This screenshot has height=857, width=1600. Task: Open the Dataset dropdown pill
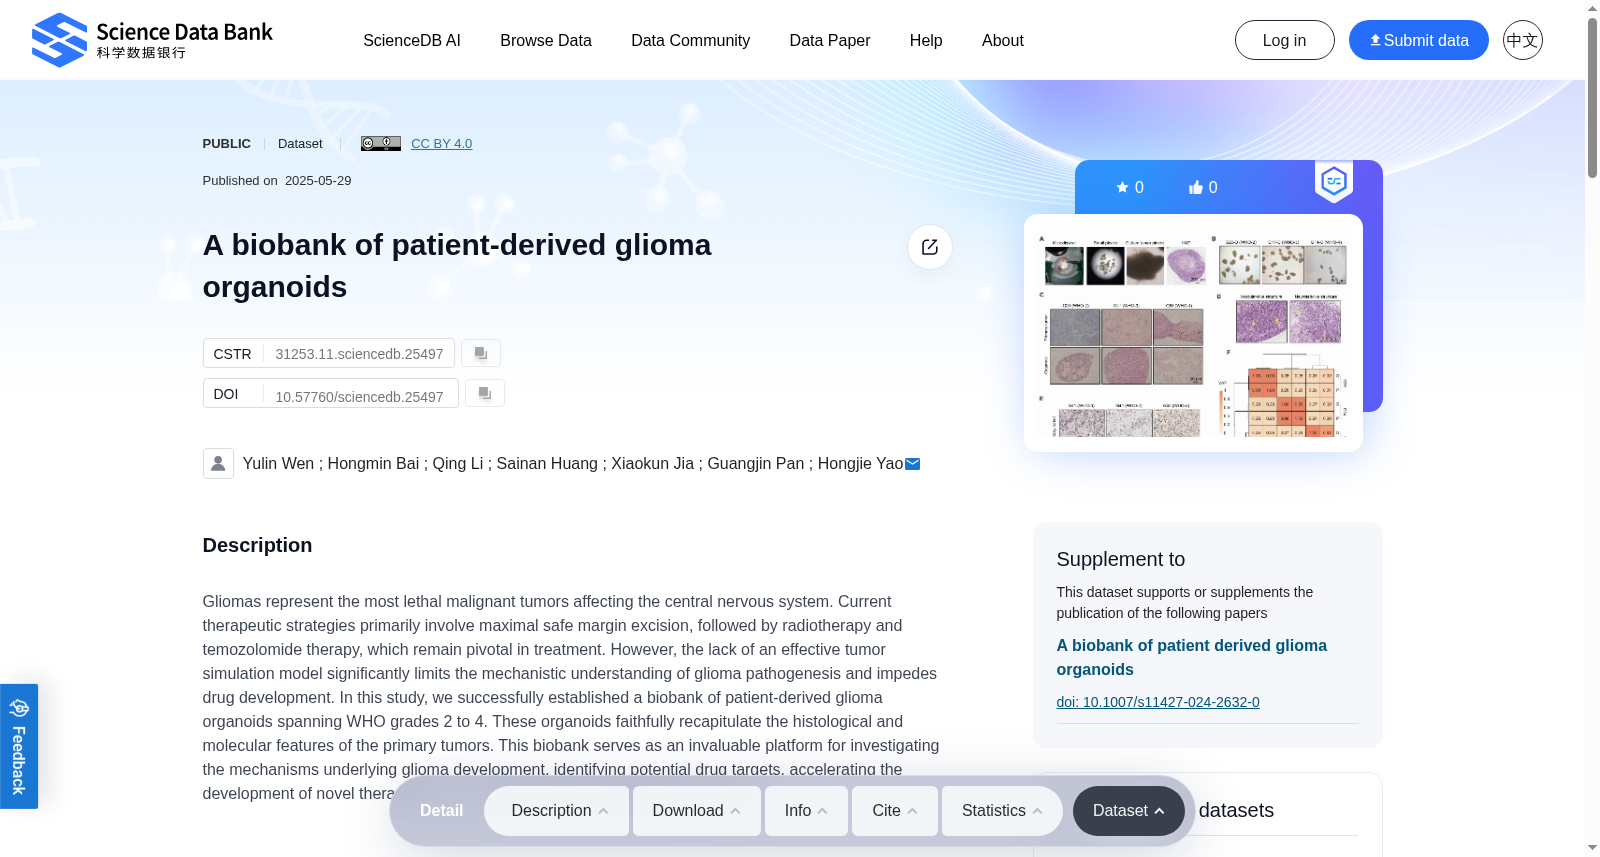point(1129,811)
